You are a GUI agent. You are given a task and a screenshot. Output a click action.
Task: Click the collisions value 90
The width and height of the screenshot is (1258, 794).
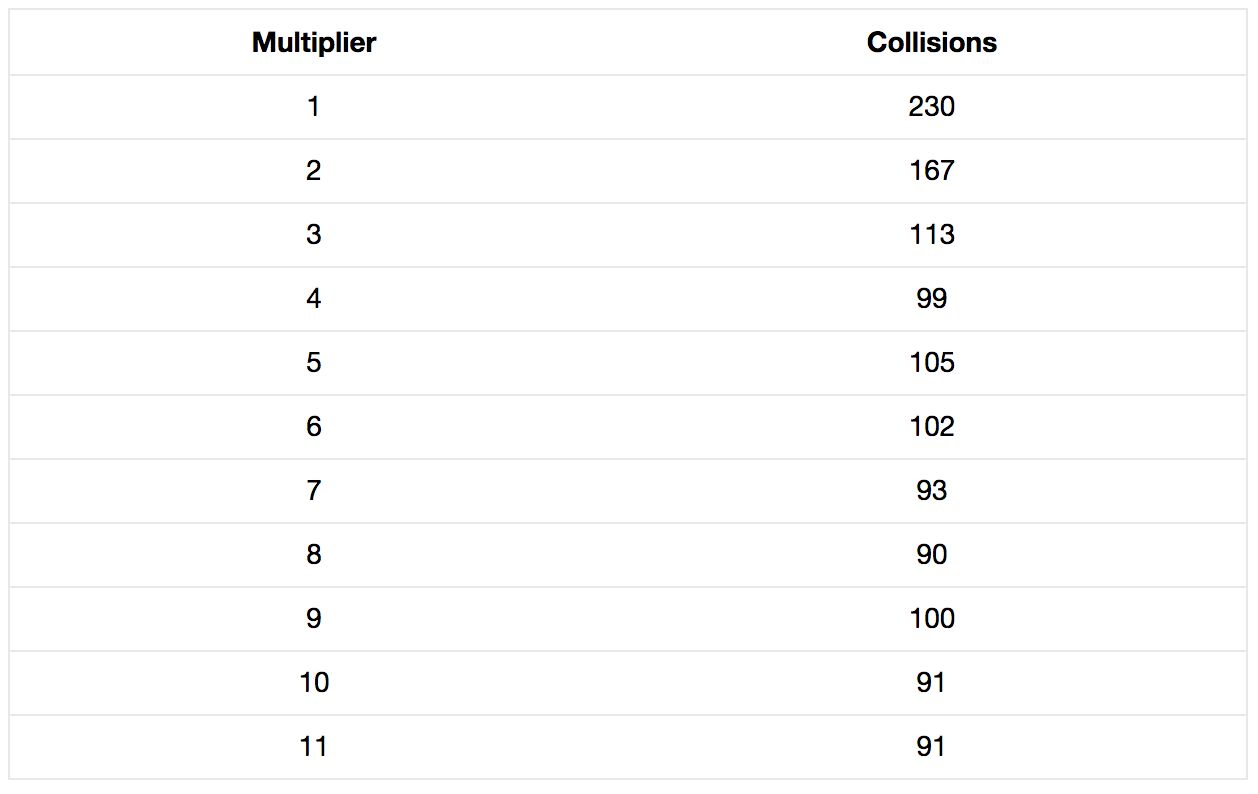click(x=931, y=555)
